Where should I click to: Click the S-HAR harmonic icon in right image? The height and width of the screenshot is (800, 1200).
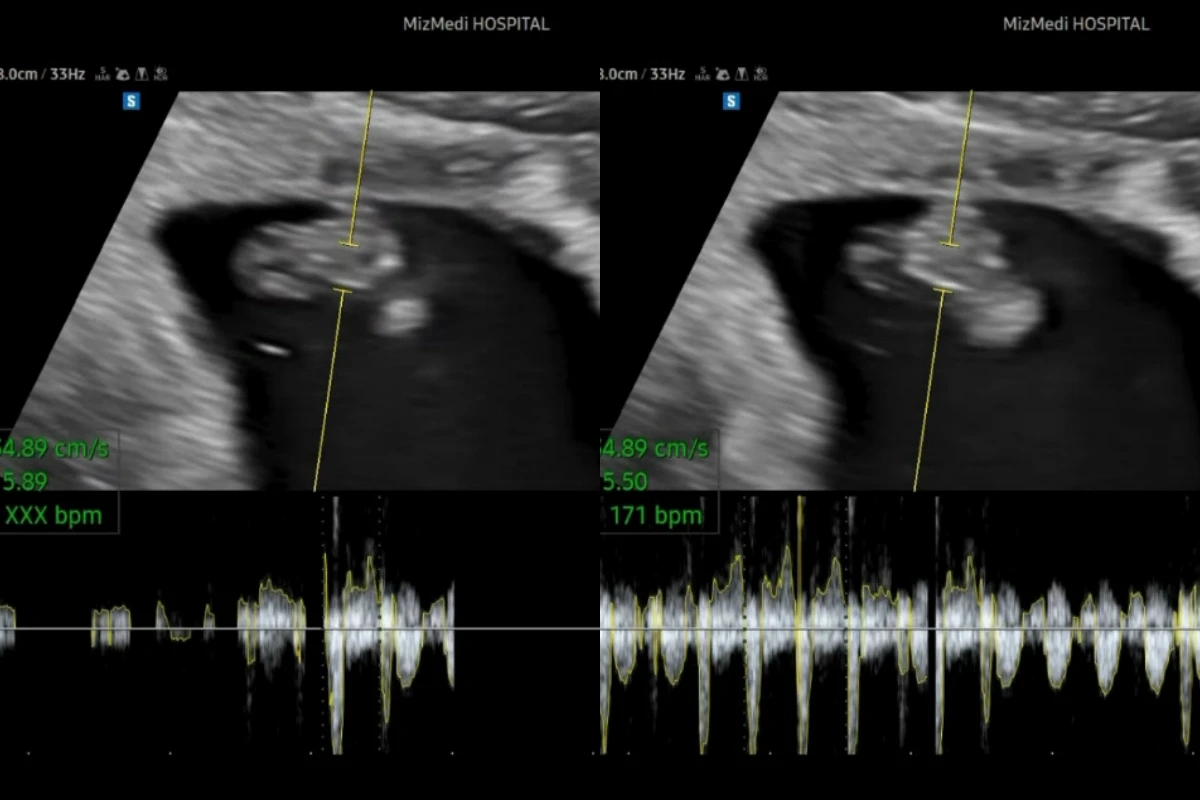(x=702, y=74)
